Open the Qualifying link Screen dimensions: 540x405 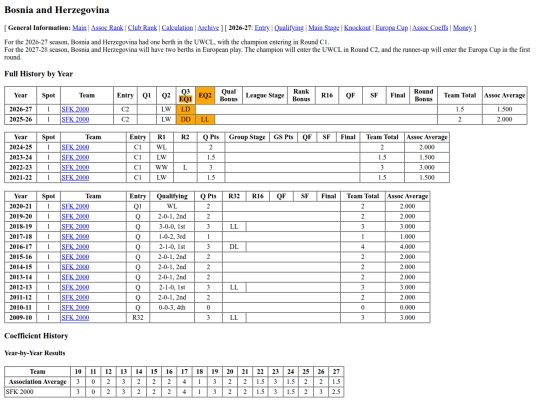coord(289,28)
